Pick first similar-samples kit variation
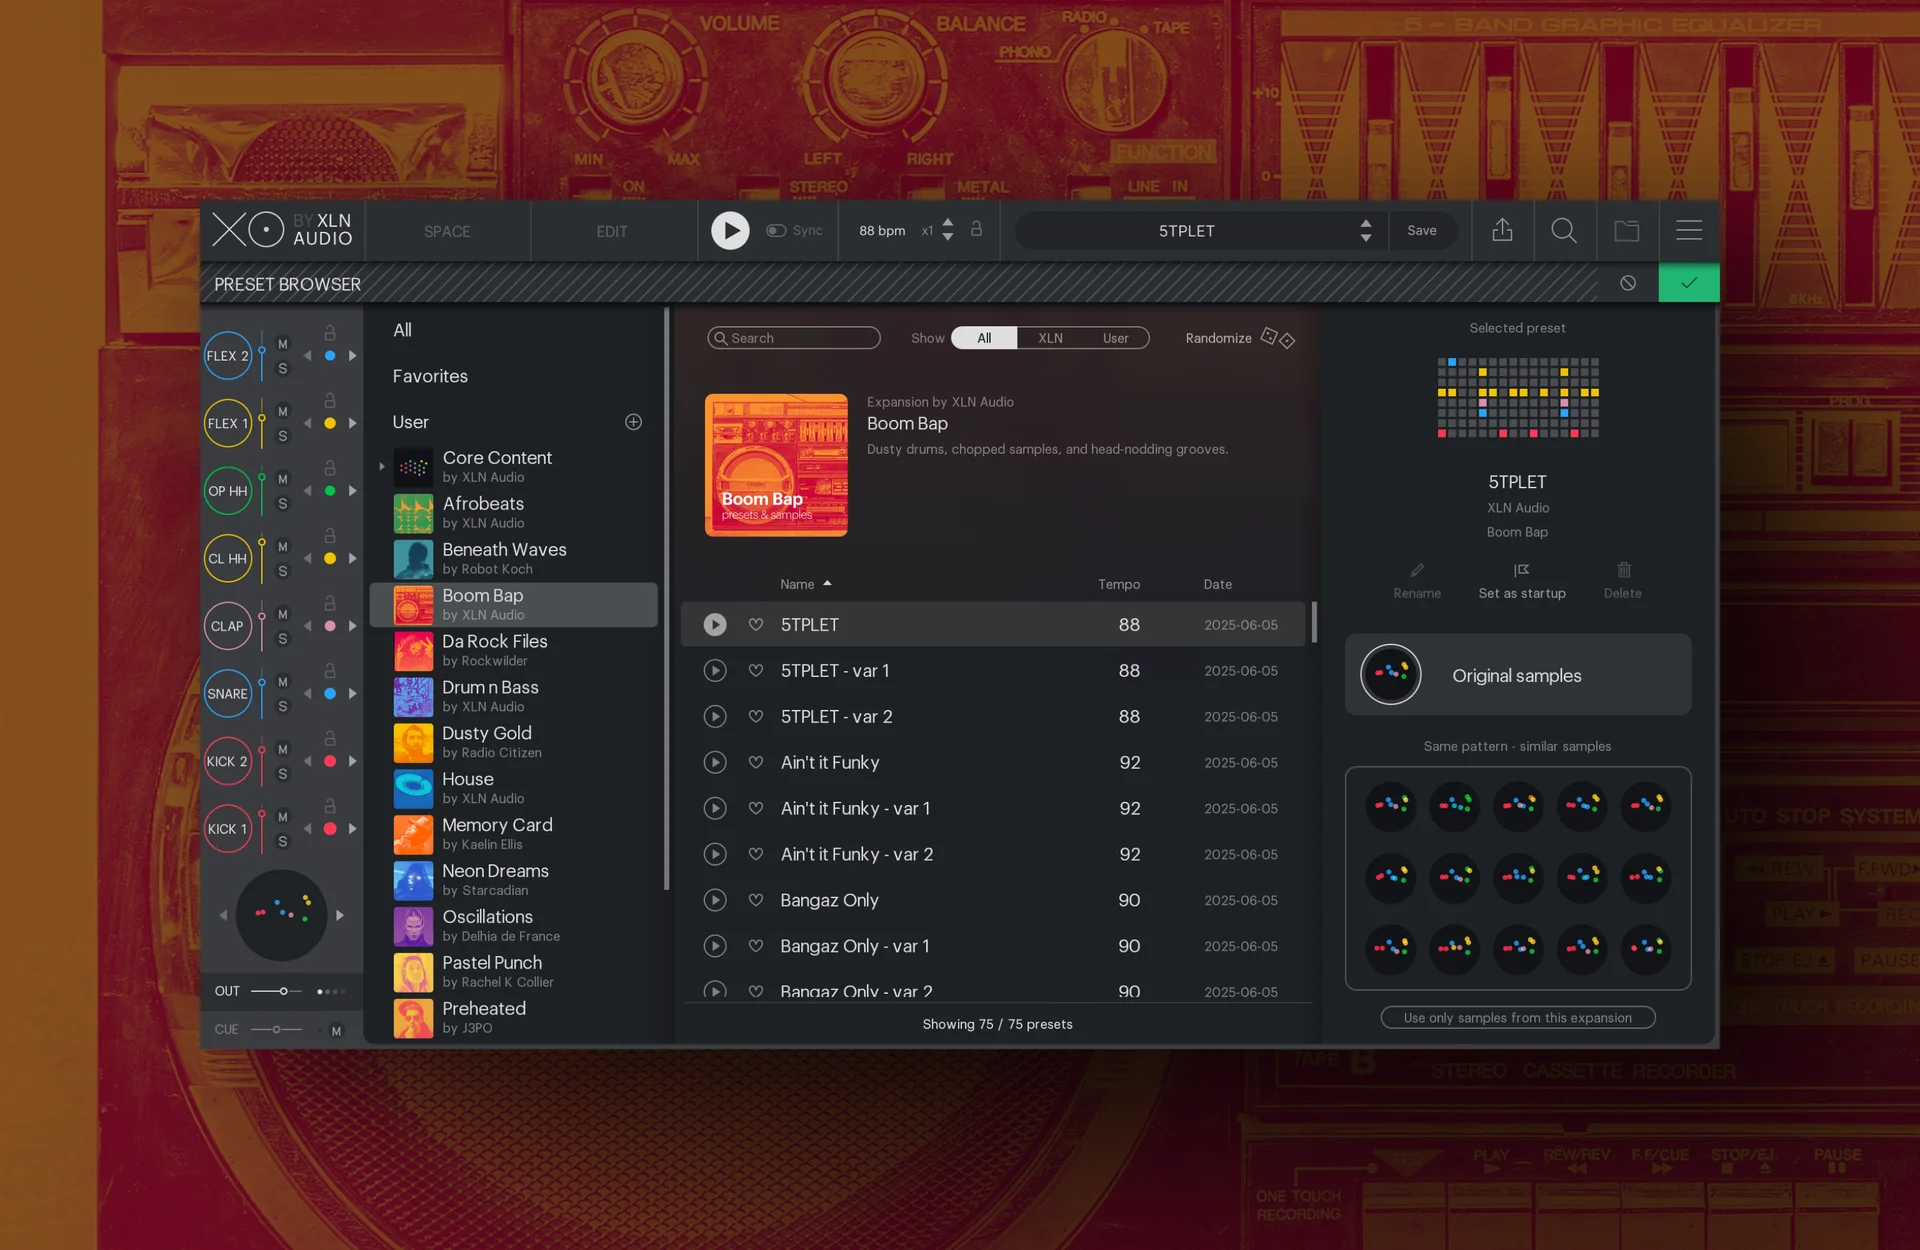The image size is (1920, 1250). tap(1391, 805)
